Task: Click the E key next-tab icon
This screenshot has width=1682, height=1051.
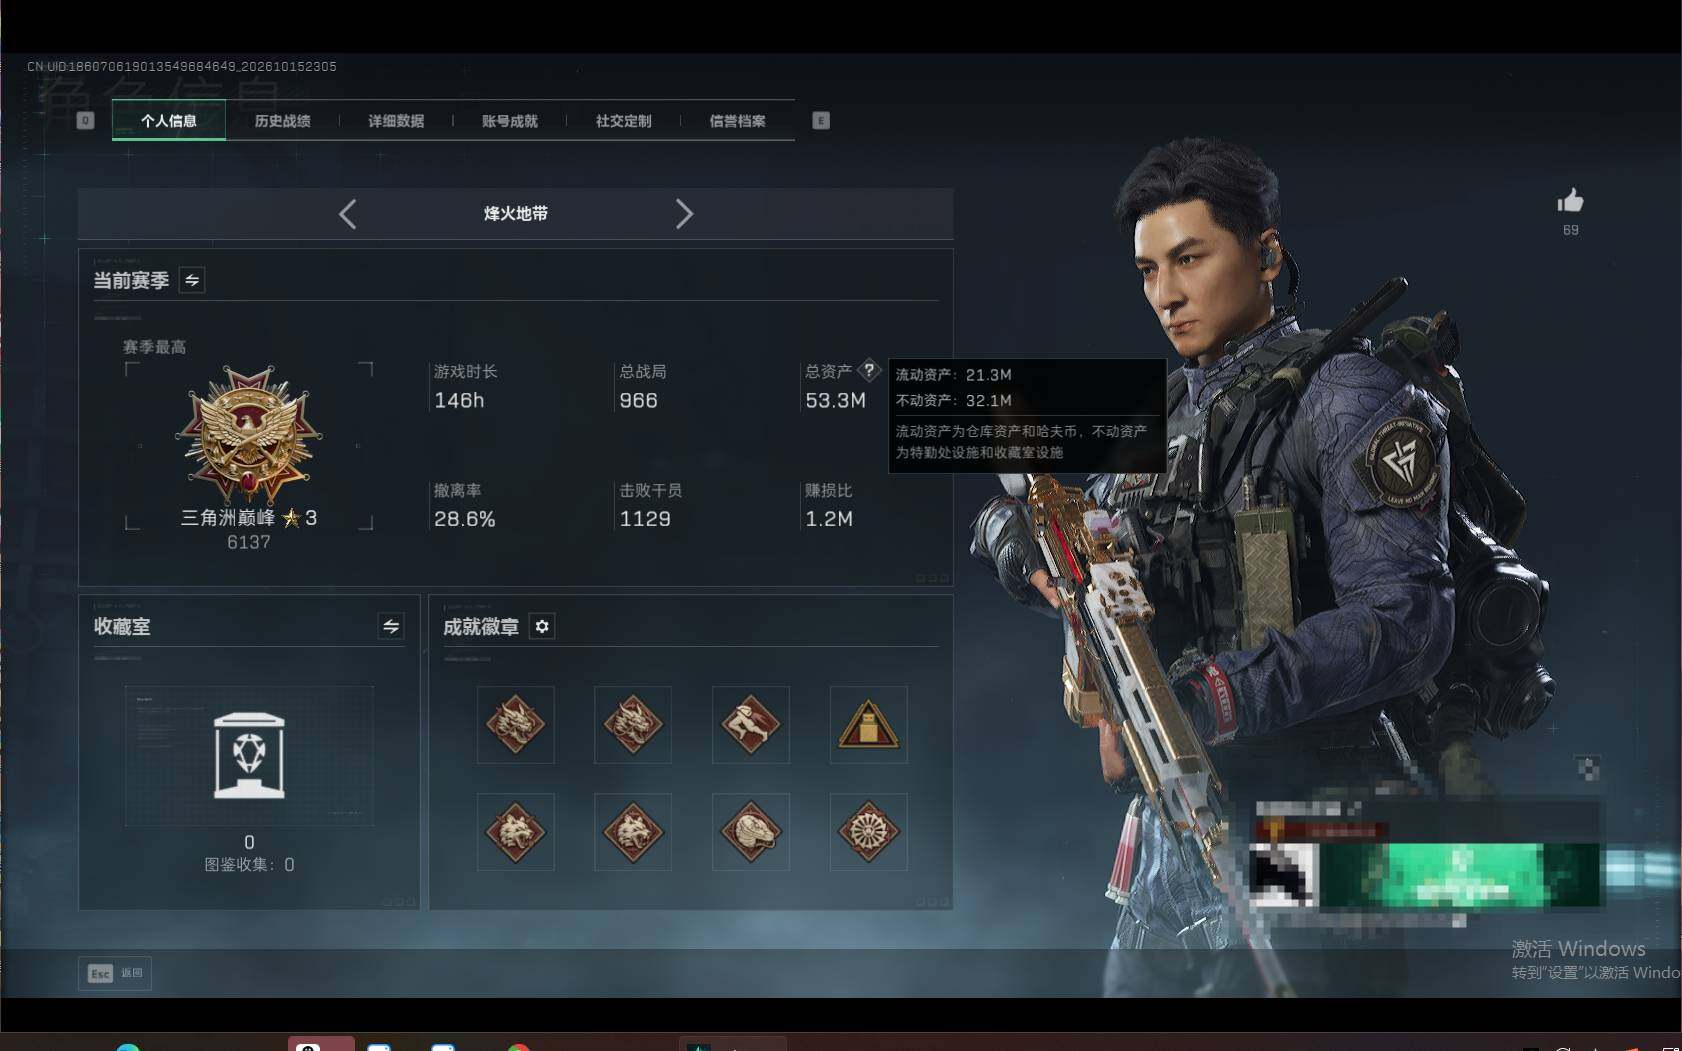Action: 821,121
